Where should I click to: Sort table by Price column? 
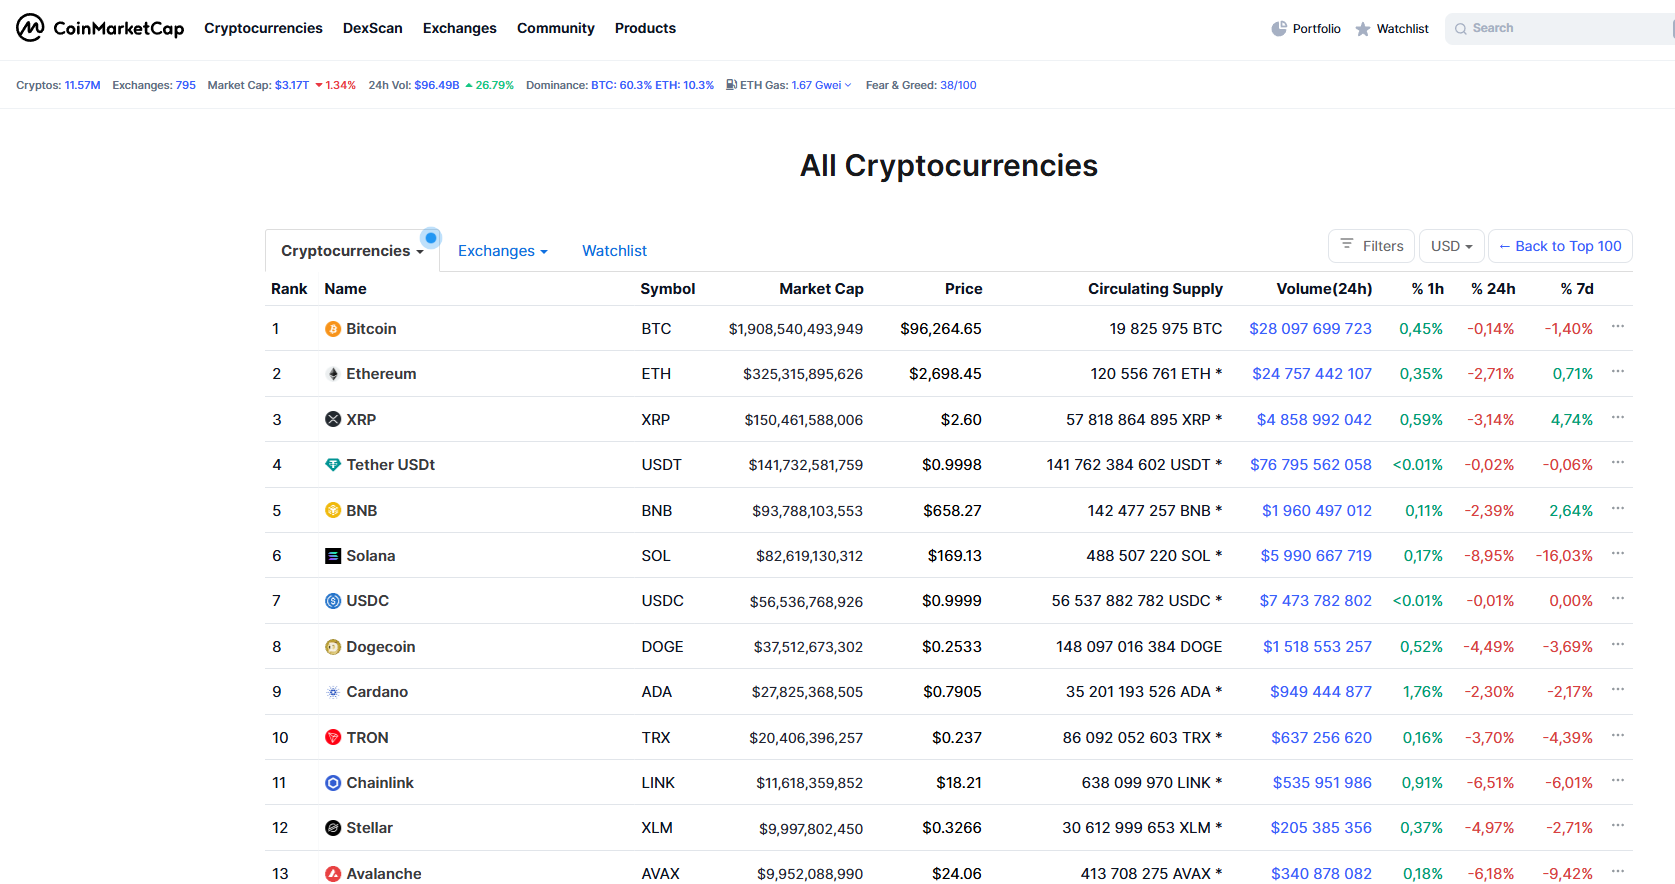(x=963, y=289)
